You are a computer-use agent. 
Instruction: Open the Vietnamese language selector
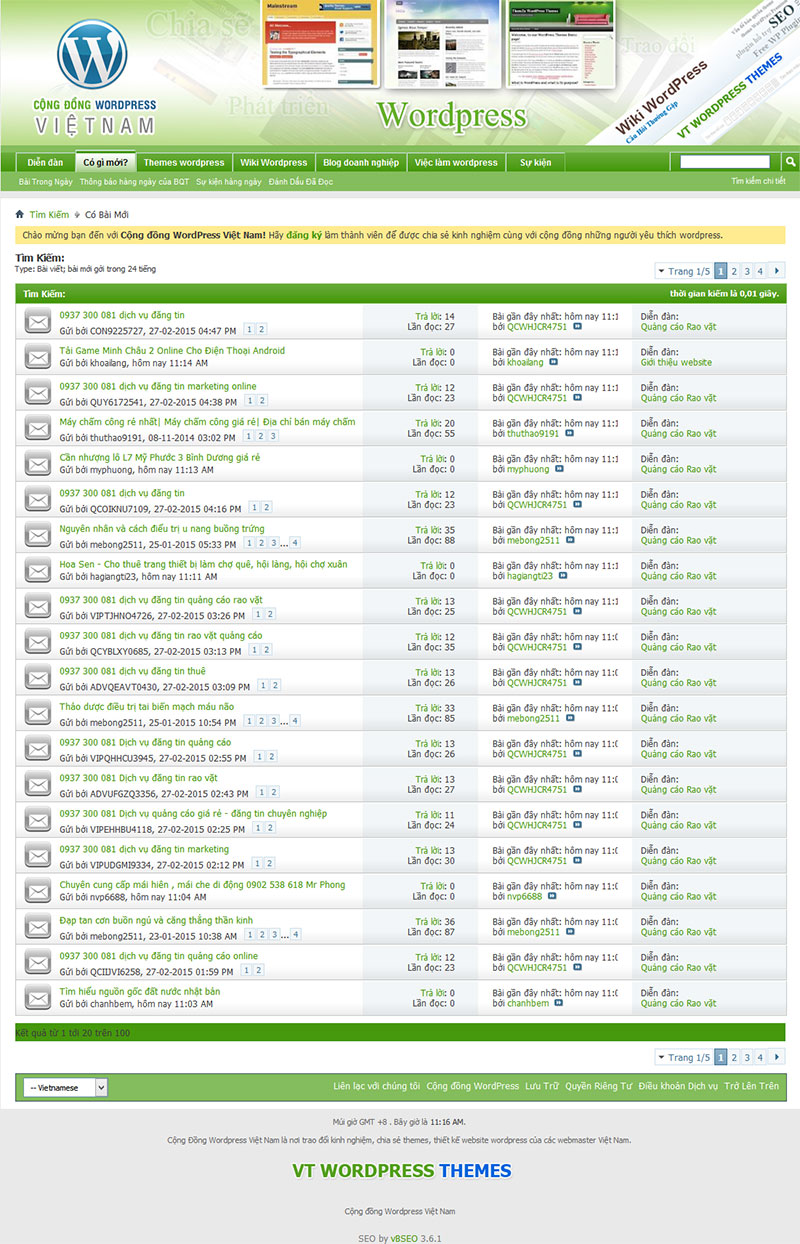[65, 1087]
